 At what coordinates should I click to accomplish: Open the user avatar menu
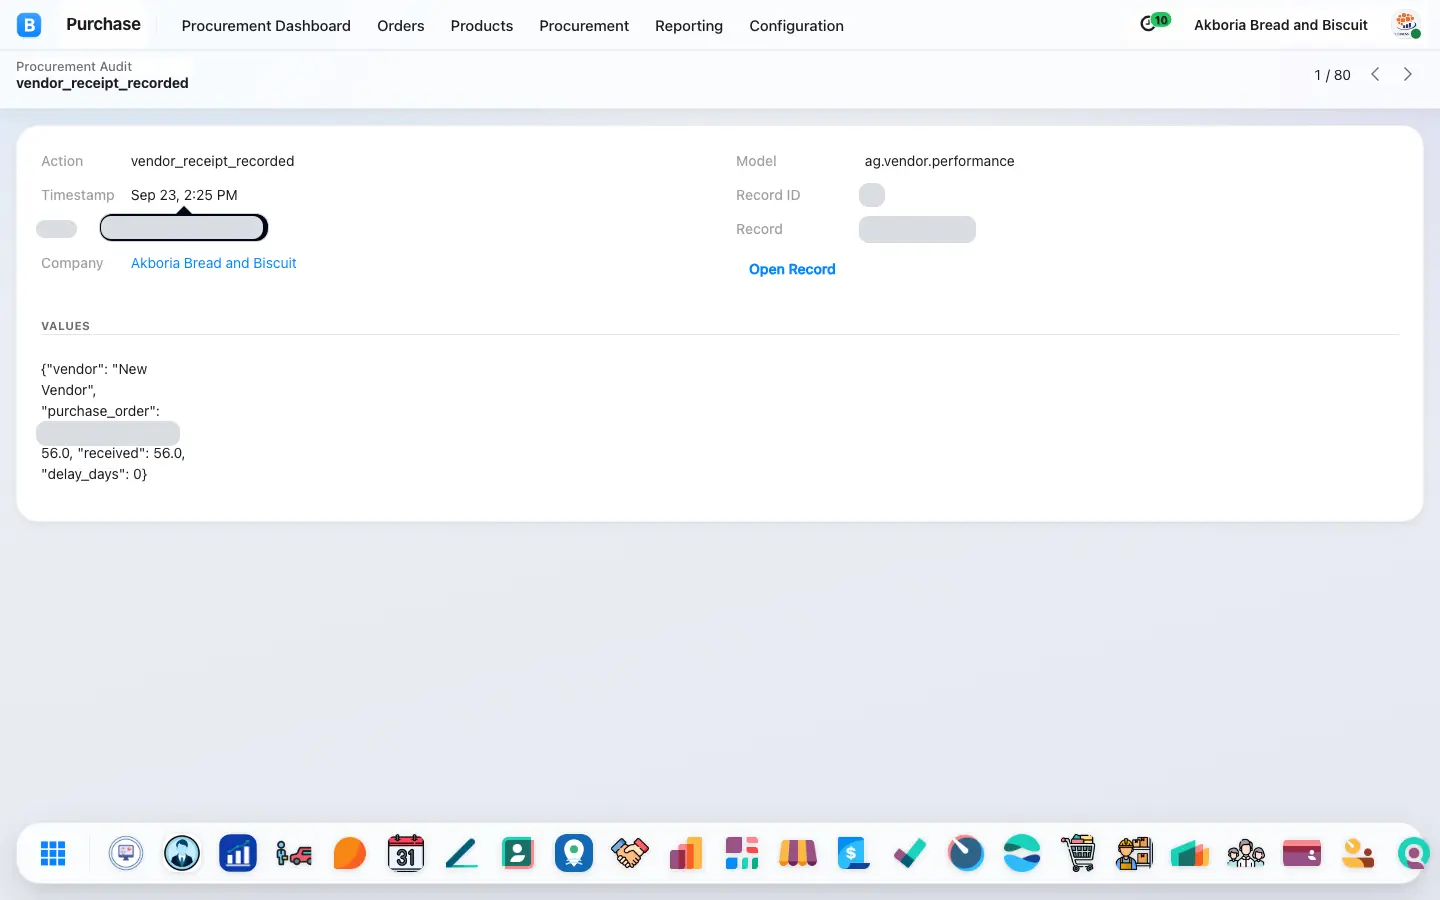click(x=1407, y=25)
